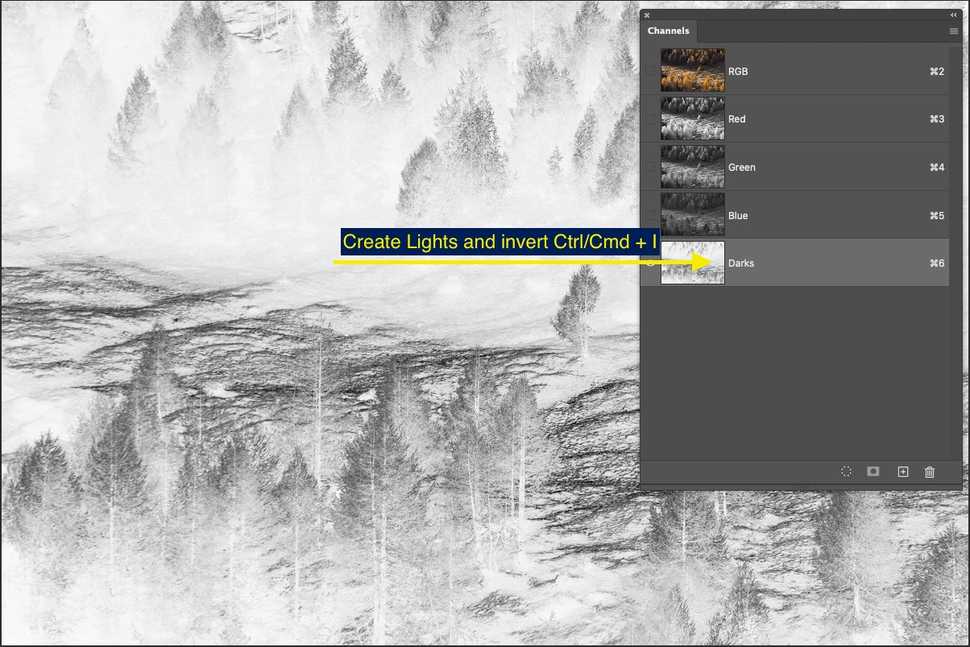The width and height of the screenshot is (970, 647).
Task: Click Save selection as channel icon
Action: click(873, 472)
